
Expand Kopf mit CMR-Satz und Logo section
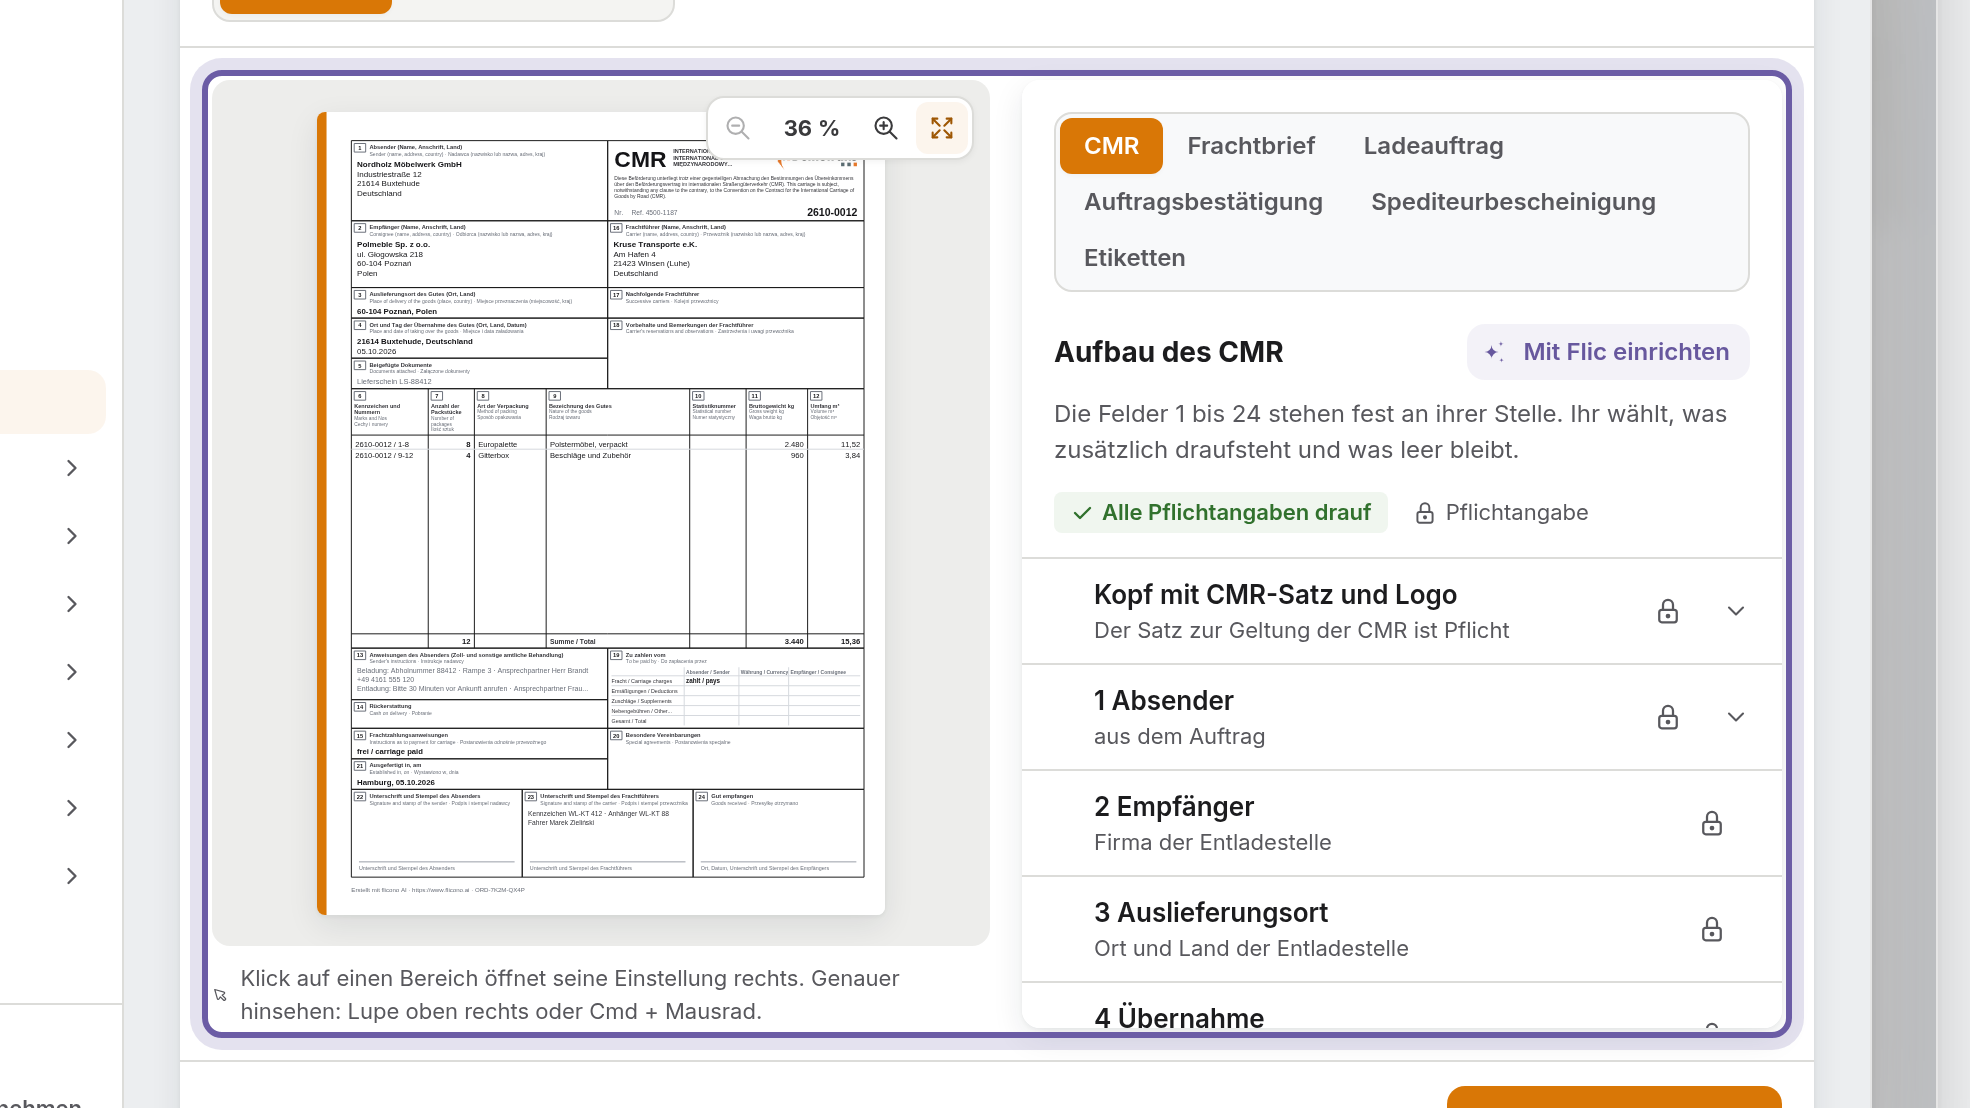click(1736, 611)
